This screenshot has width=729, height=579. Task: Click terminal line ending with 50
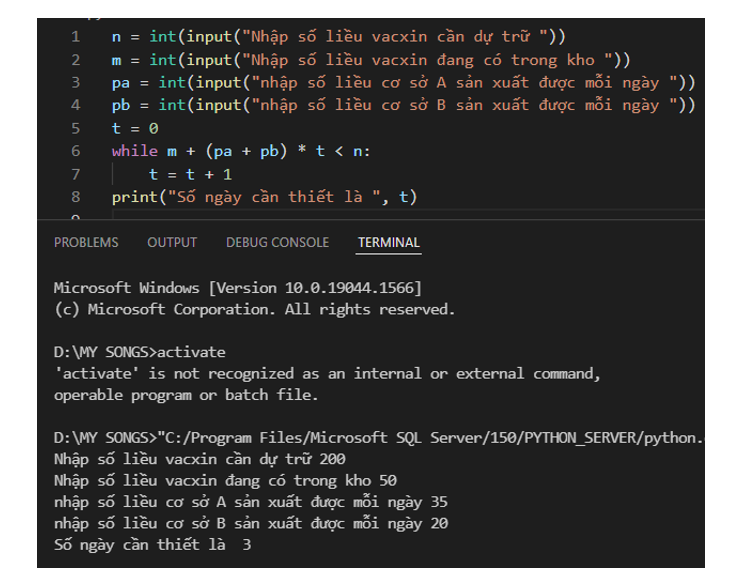click(x=225, y=480)
